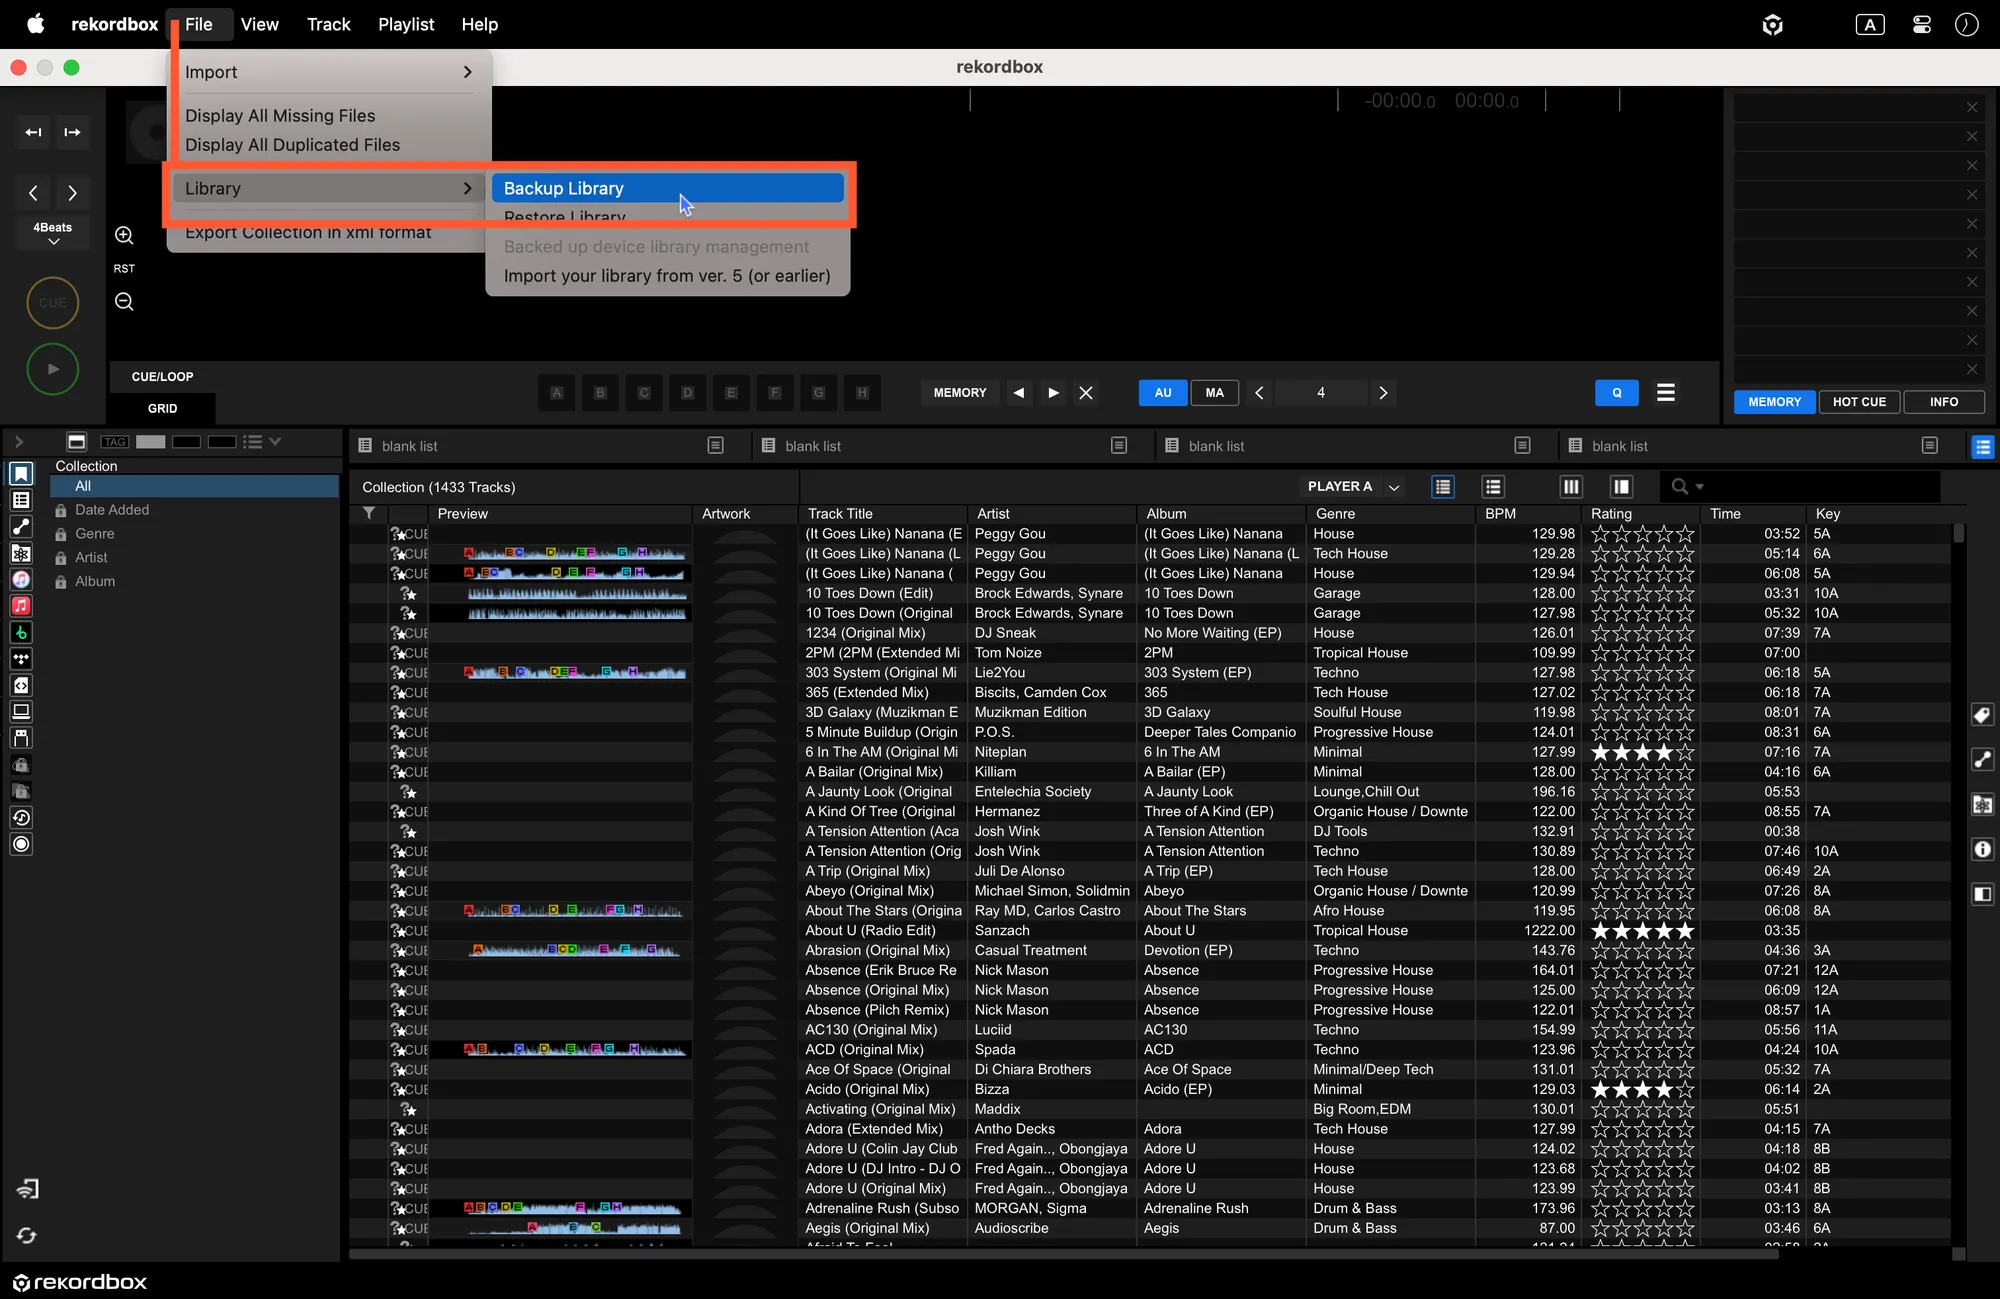The width and height of the screenshot is (2000, 1299).
Task: Click the track filter funnel icon
Action: (369, 513)
